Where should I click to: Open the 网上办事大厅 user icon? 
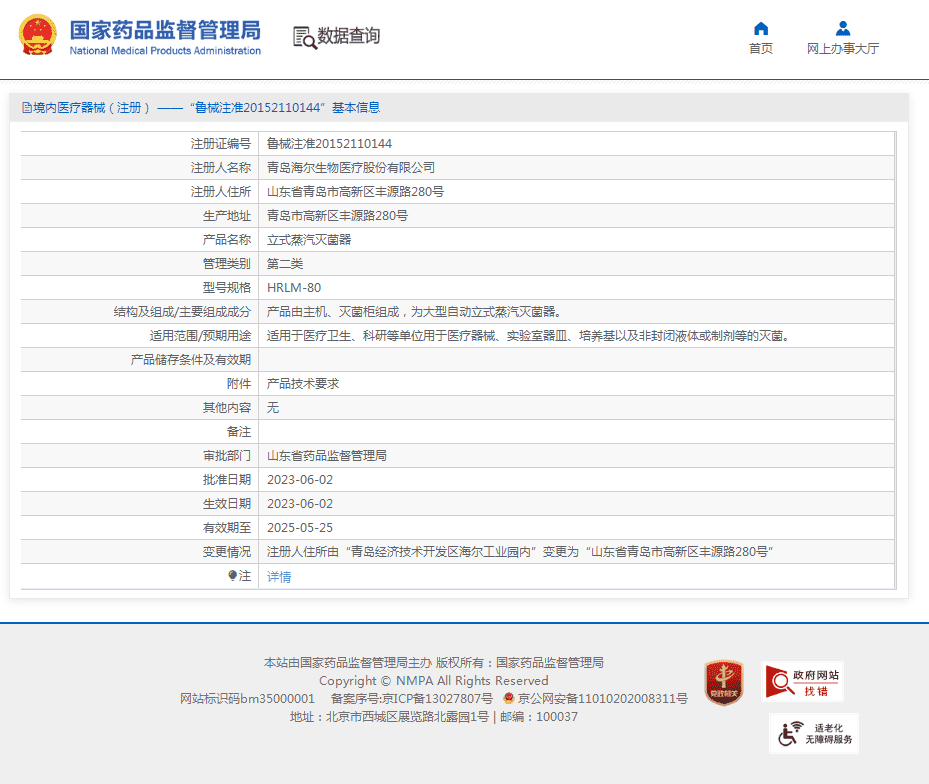pyautogui.click(x=842, y=28)
